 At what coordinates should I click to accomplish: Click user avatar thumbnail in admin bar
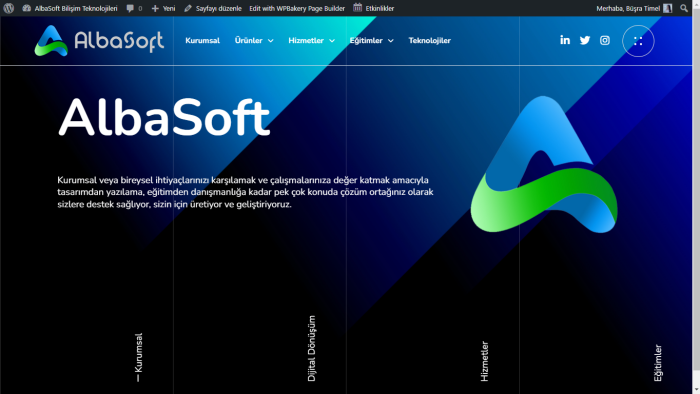point(667,8)
